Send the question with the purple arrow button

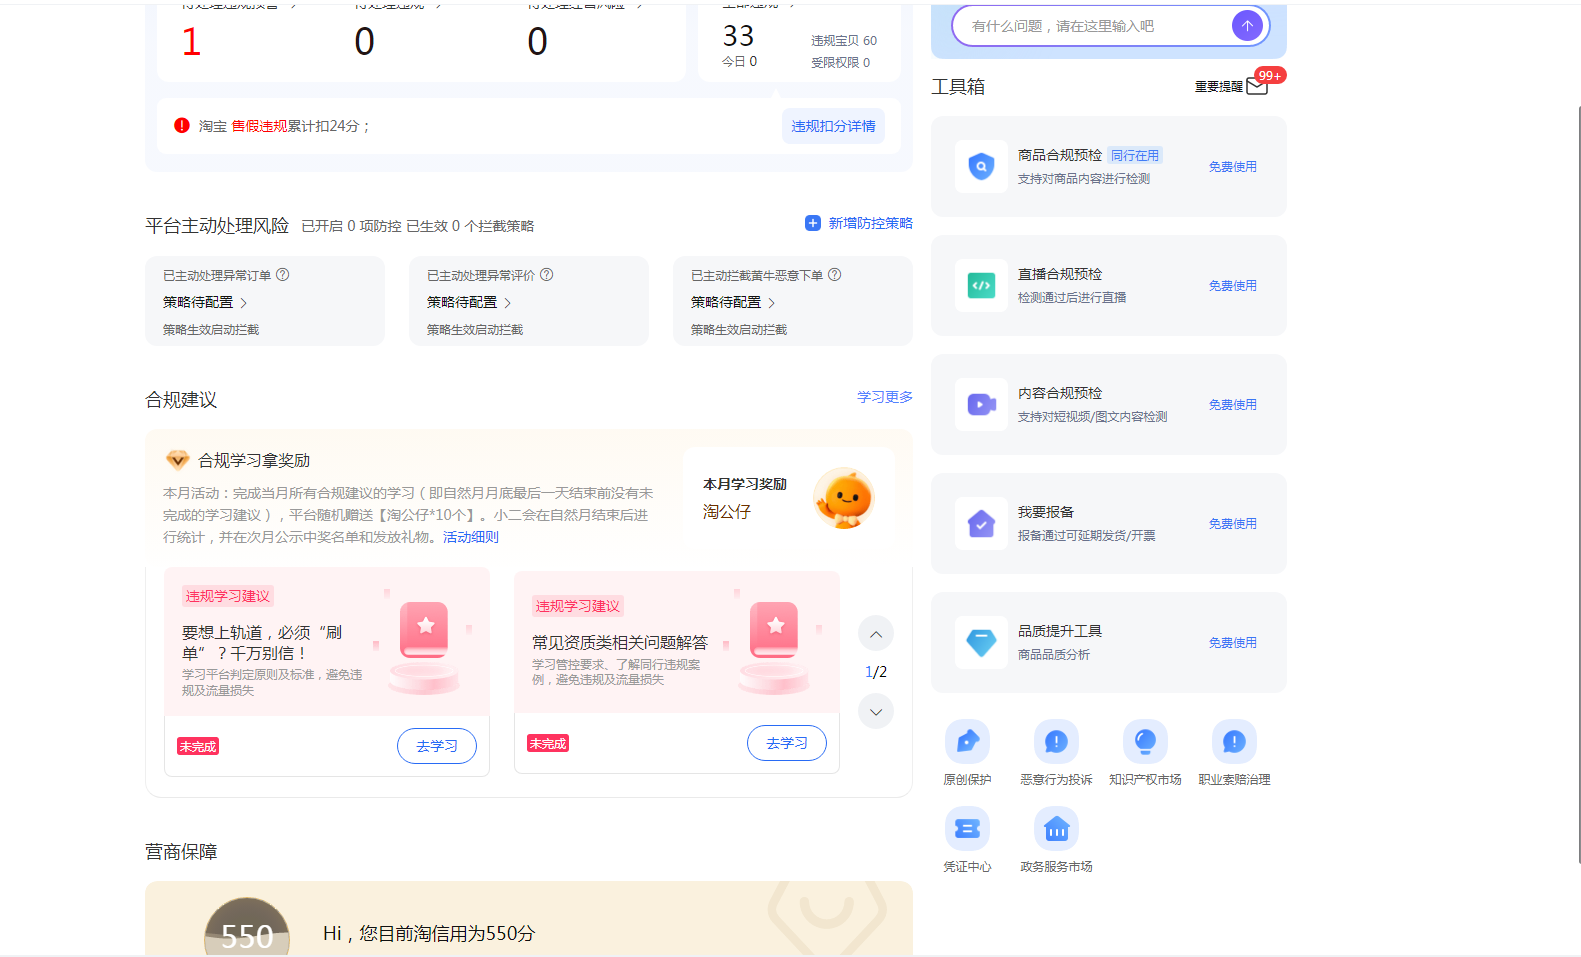1247,26
